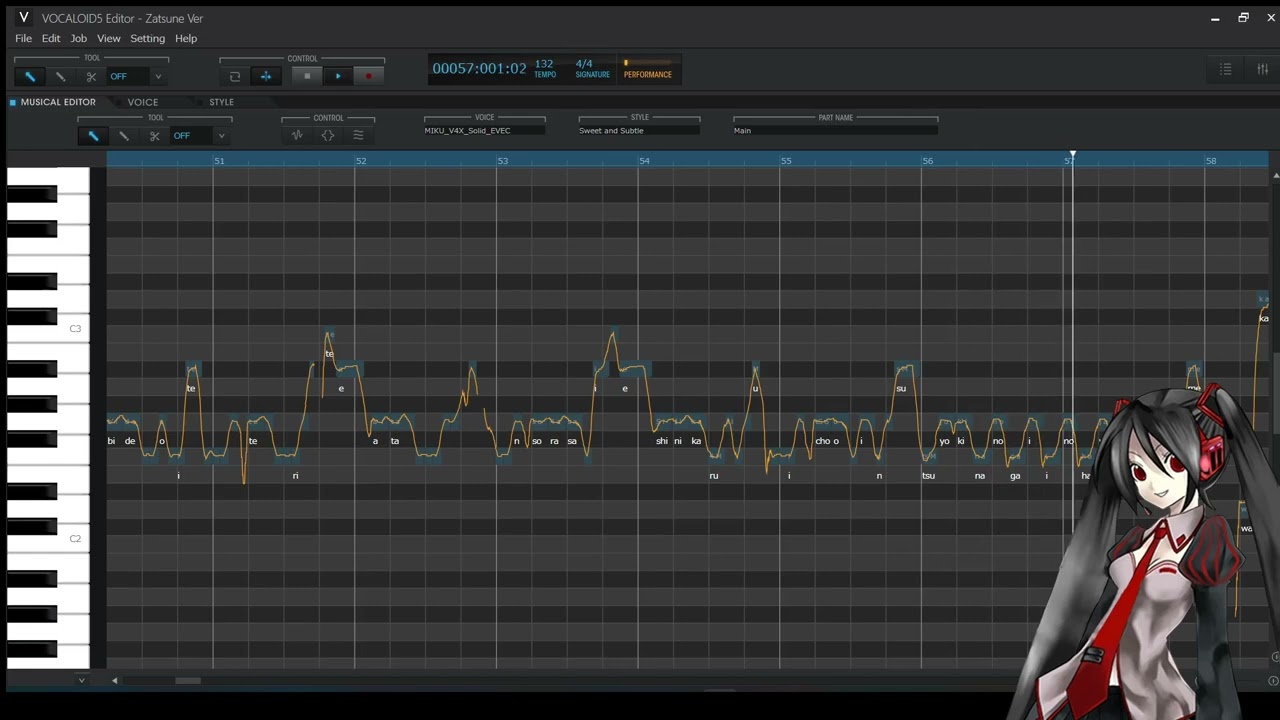Click the 4/4 time signature value
This screenshot has width=1280, height=720.
pos(584,64)
